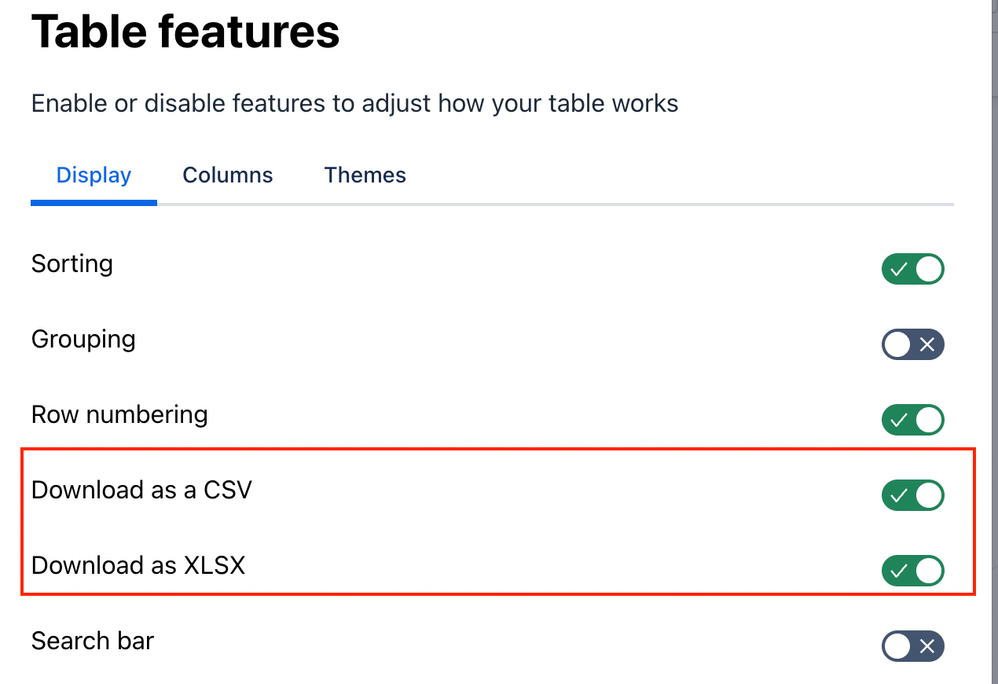Click the checkmark icon on the CSV download switch
The width and height of the screenshot is (998, 684).
point(899,495)
